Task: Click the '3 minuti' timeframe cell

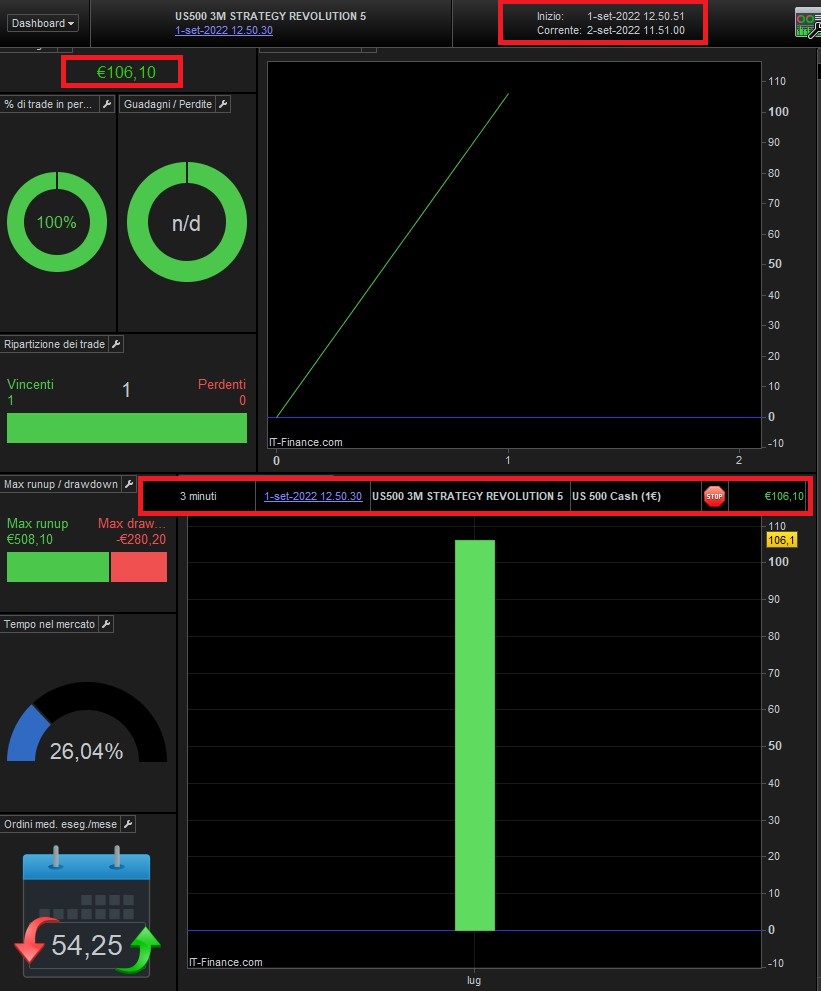Action: click(x=198, y=497)
